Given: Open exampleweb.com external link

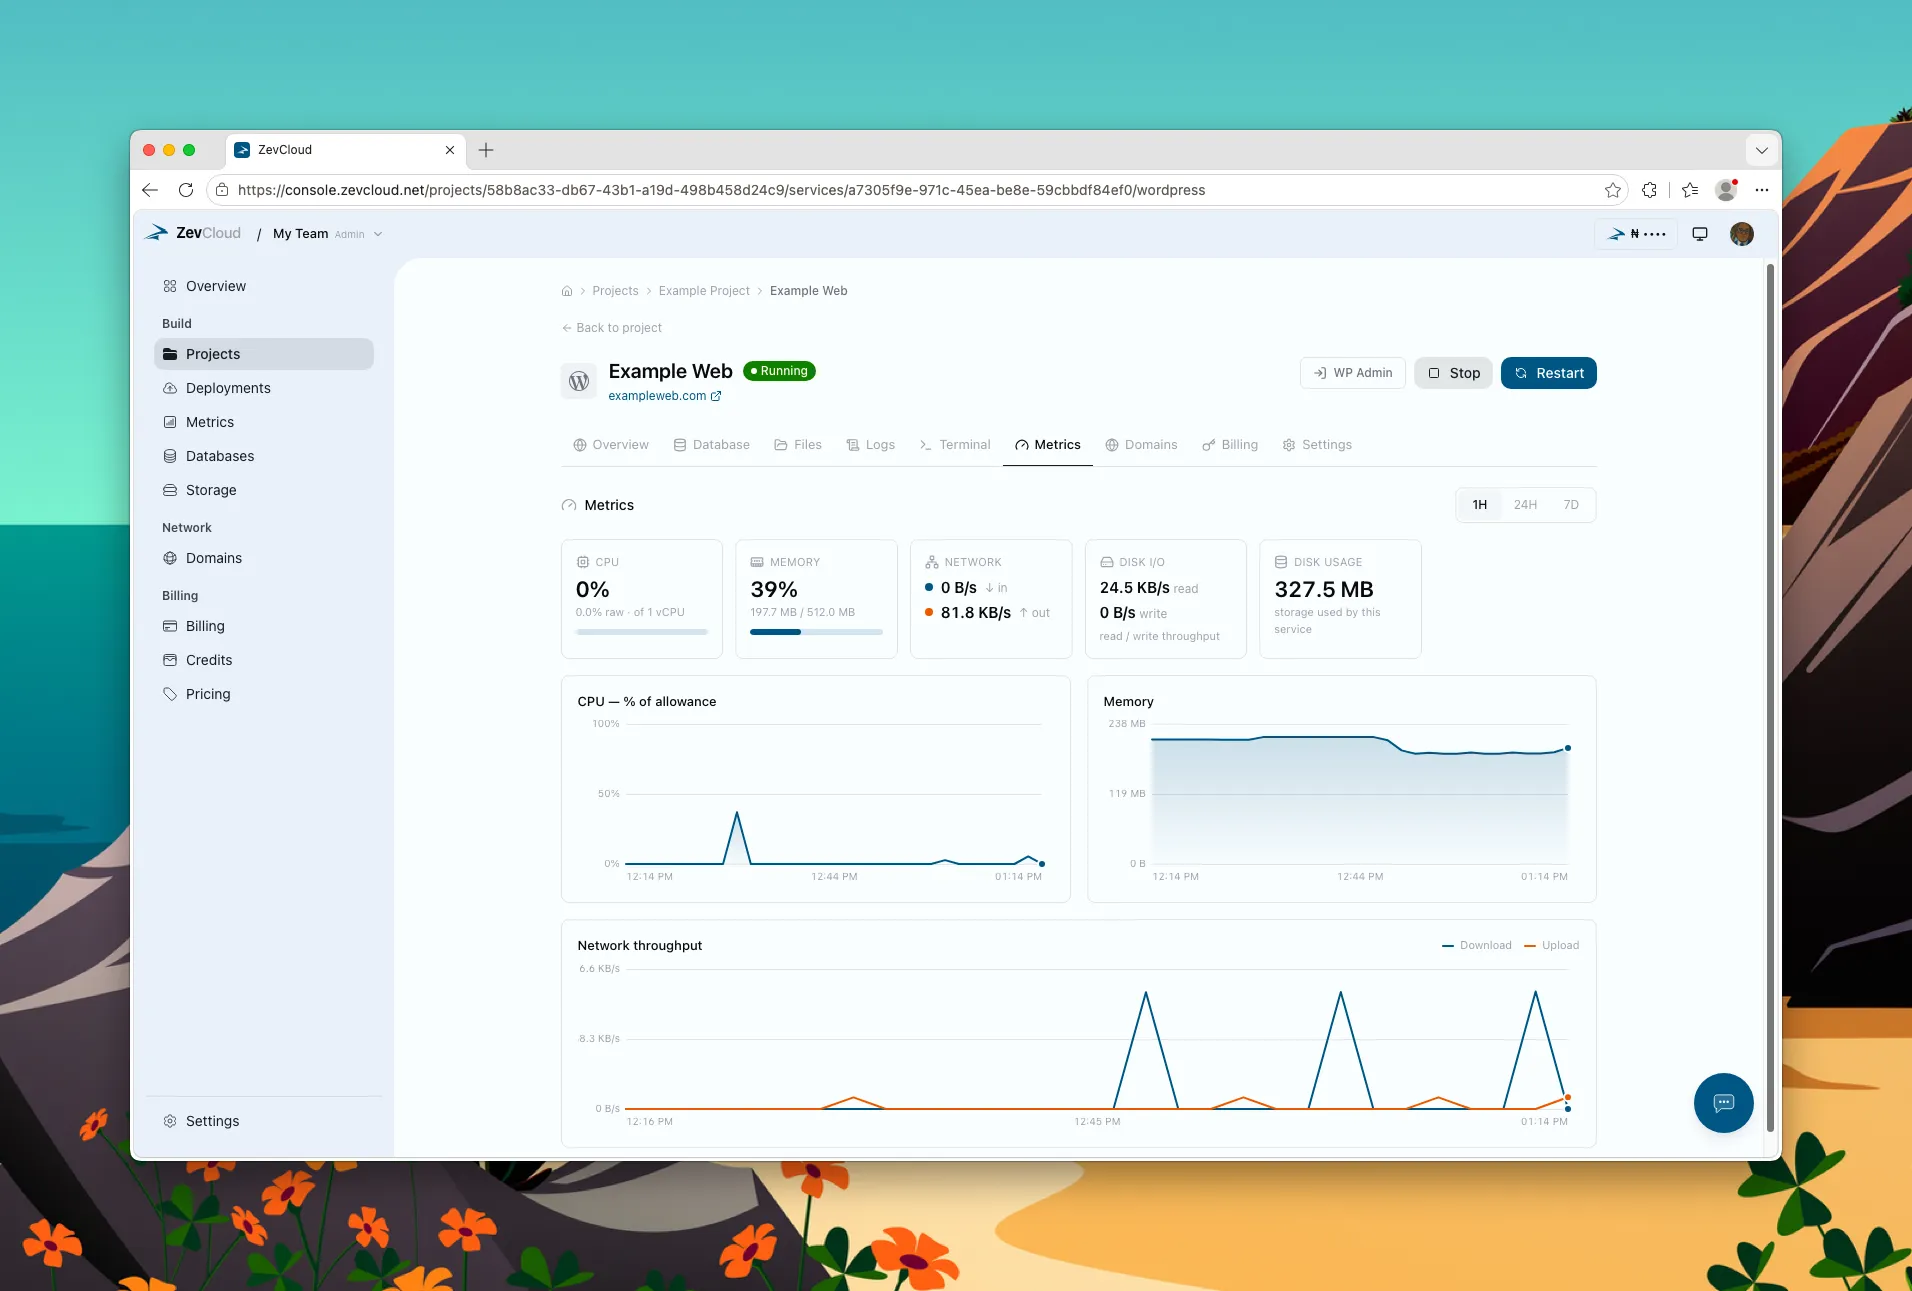Looking at the screenshot, I should pos(665,396).
